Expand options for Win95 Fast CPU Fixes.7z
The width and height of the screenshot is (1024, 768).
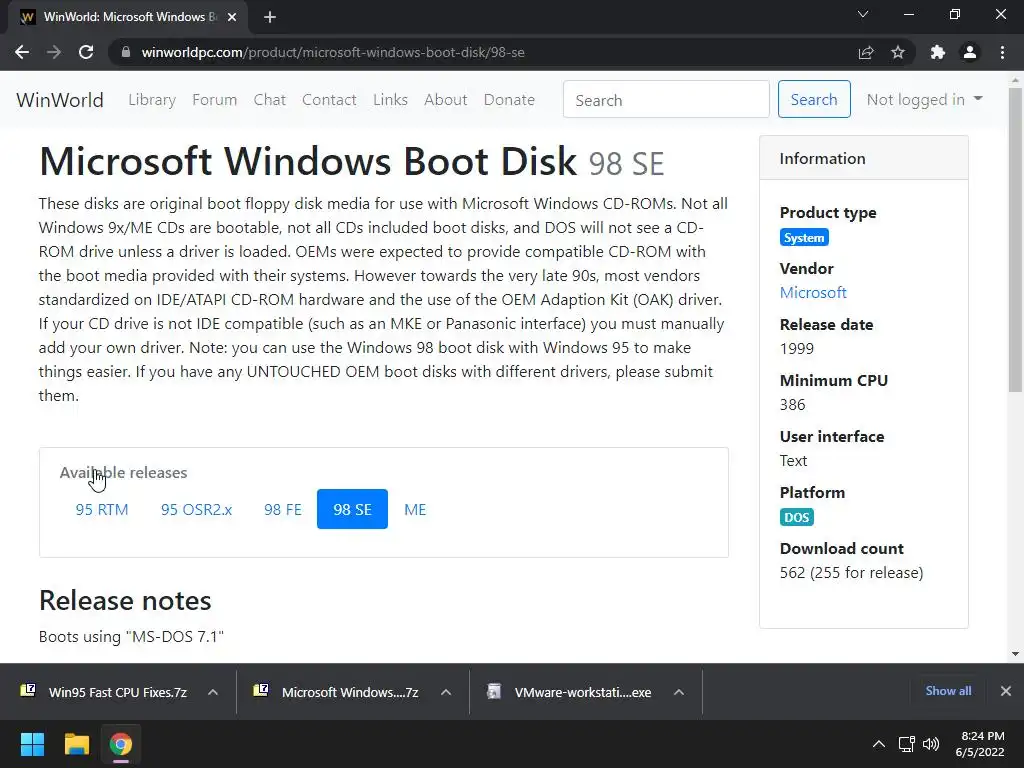213,692
